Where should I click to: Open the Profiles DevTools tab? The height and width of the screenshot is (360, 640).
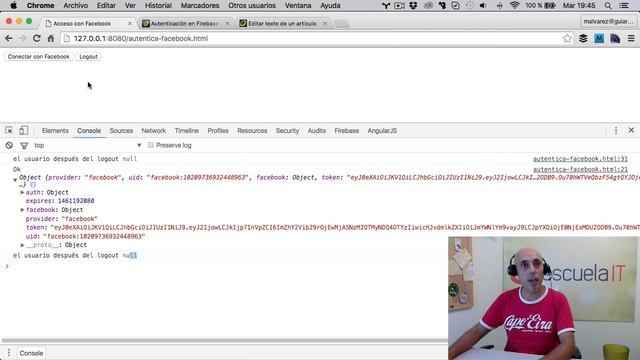(x=218, y=131)
